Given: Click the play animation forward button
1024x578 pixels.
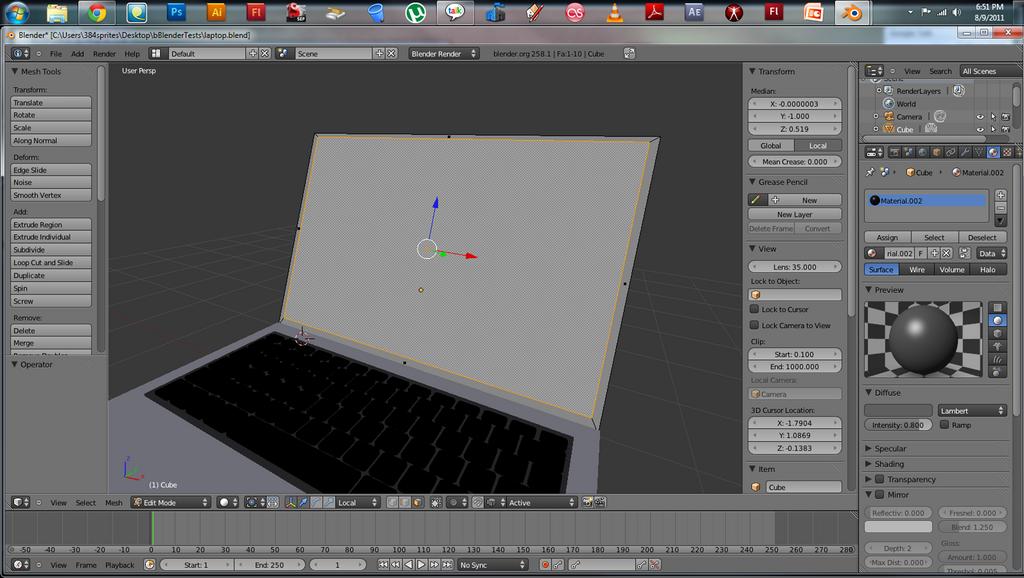Looking at the screenshot, I should (x=421, y=564).
